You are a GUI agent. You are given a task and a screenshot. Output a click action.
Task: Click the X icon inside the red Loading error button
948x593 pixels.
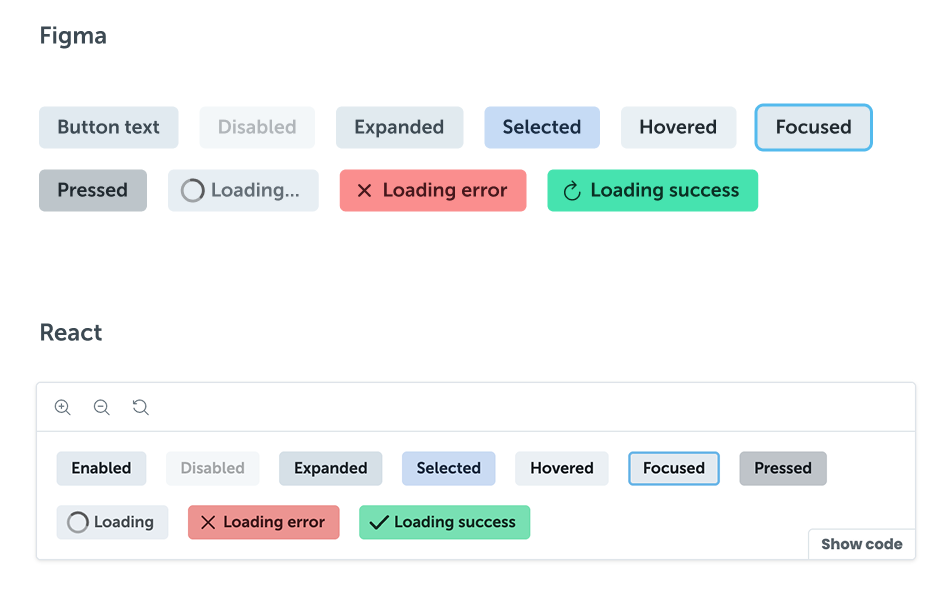point(364,190)
